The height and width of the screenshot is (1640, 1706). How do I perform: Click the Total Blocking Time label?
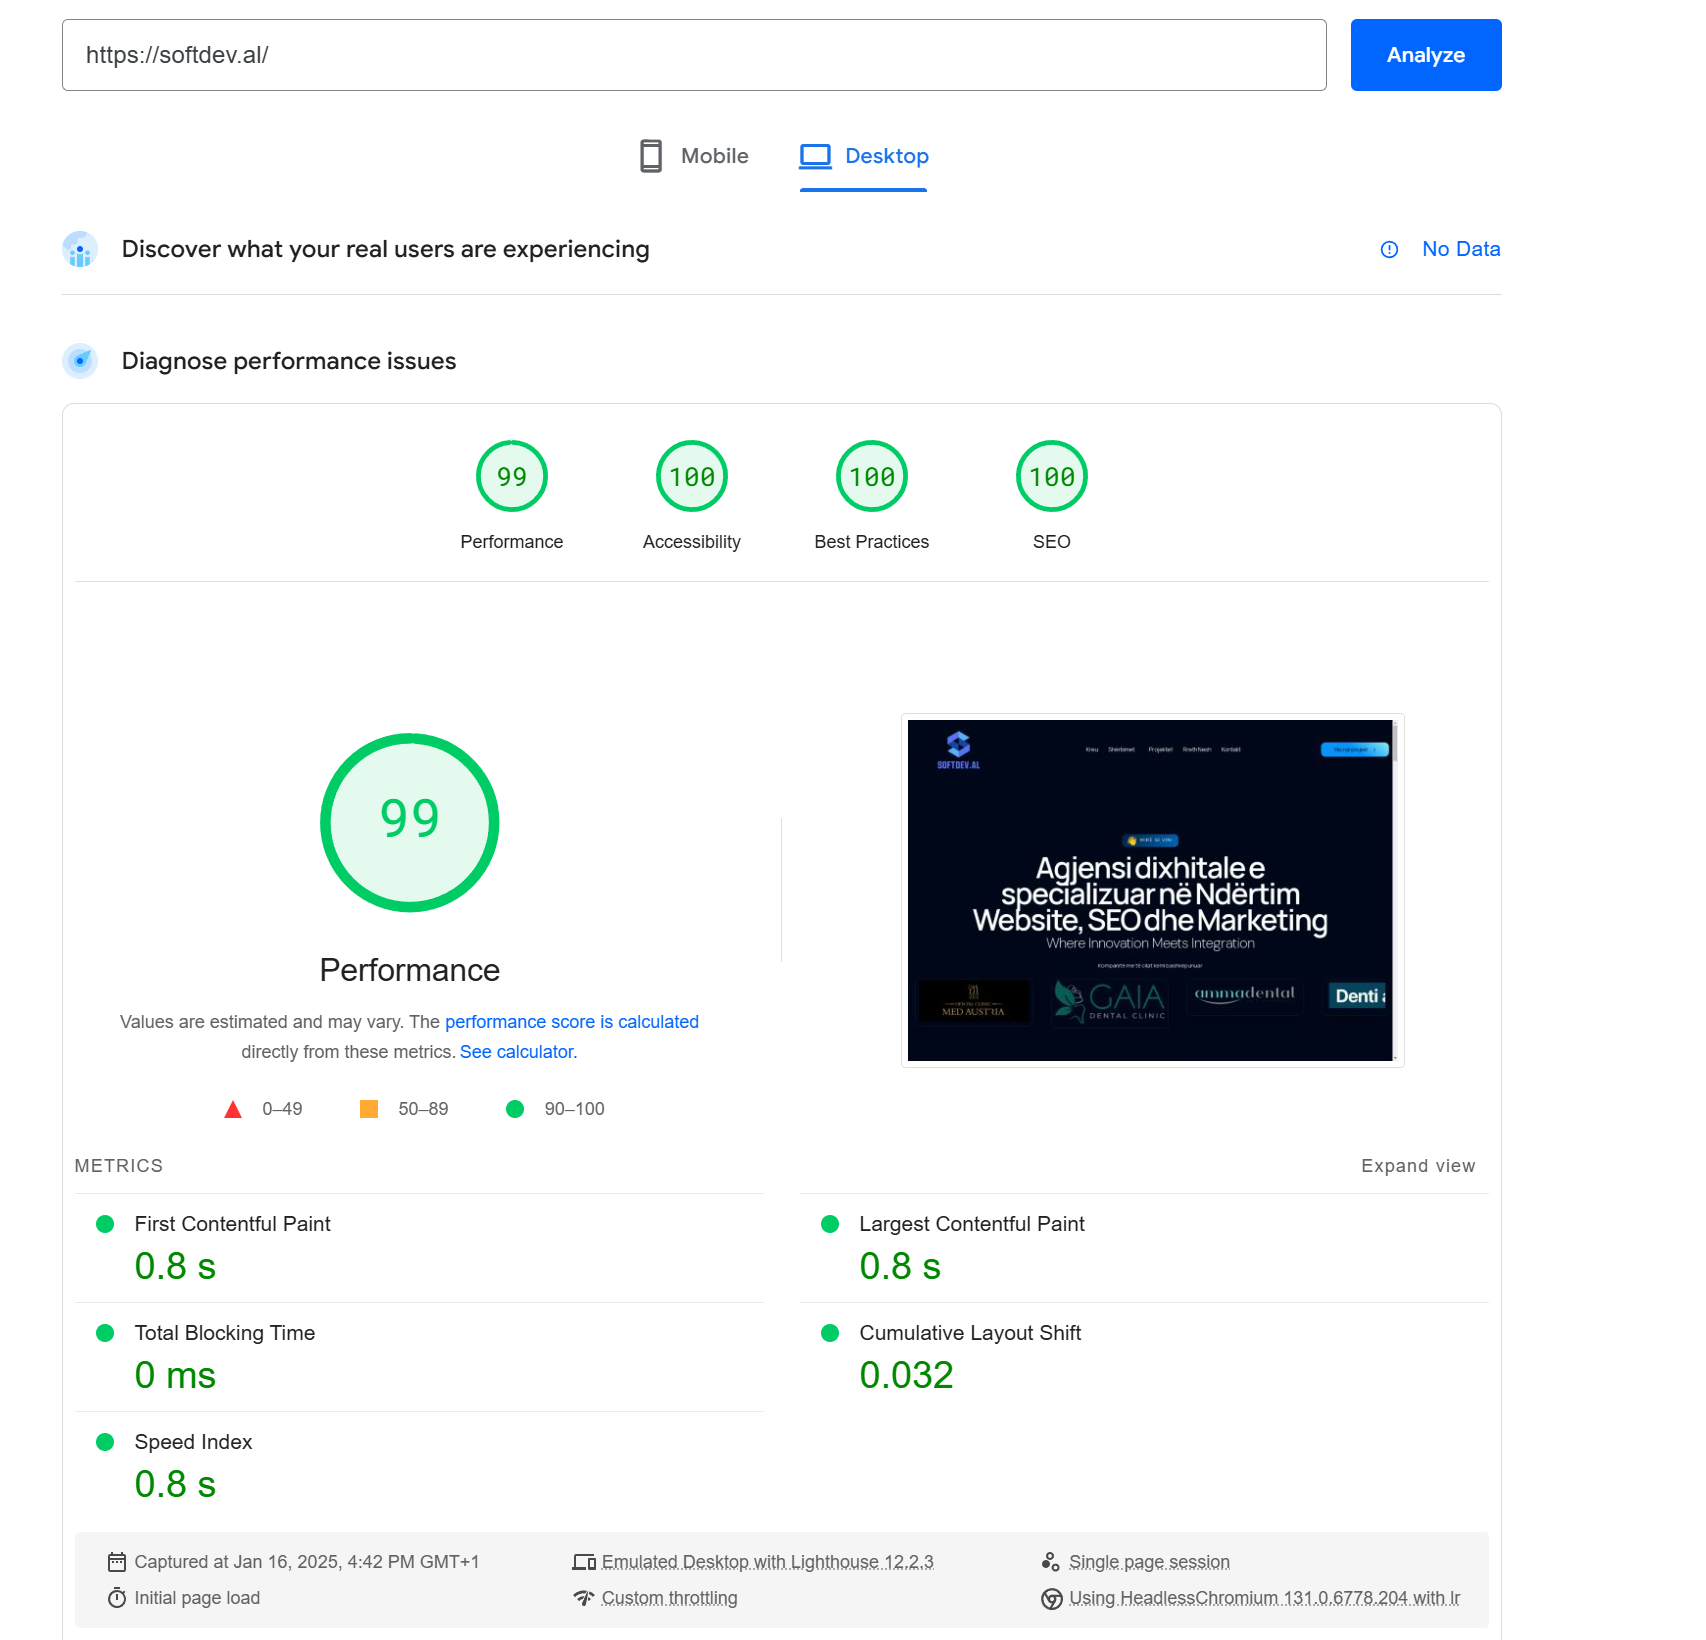[x=225, y=1333]
